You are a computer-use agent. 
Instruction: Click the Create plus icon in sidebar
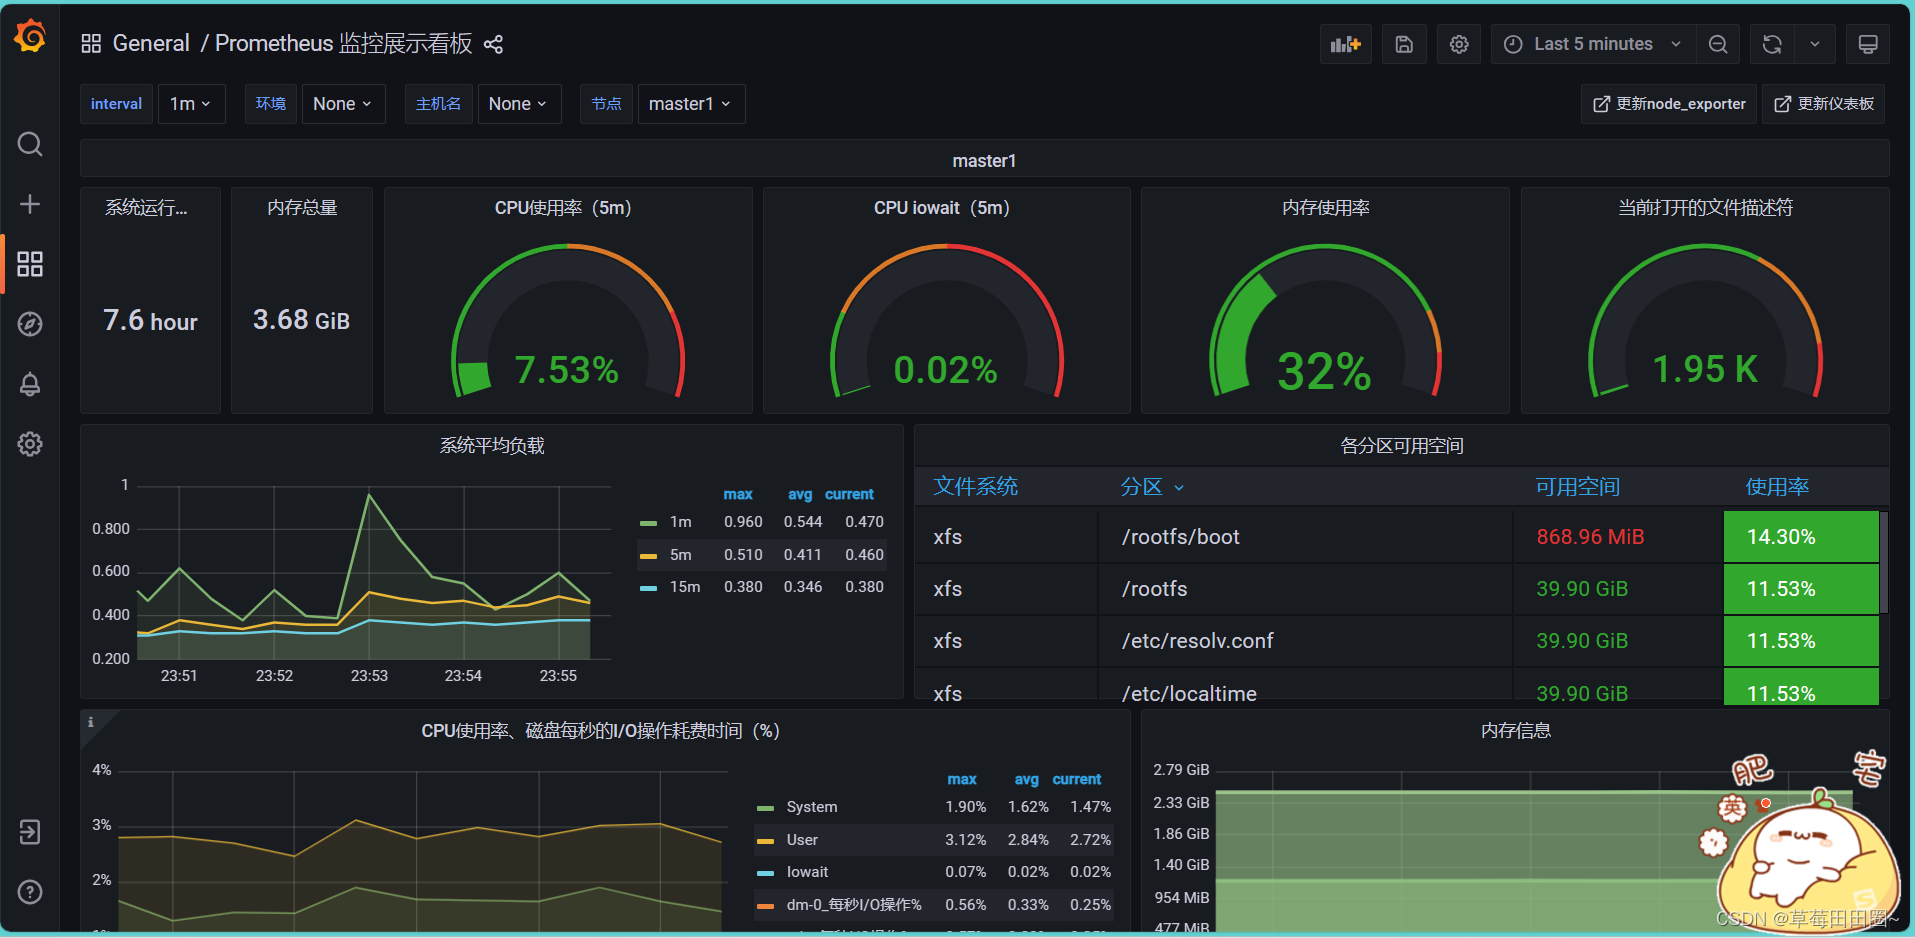[30, 204]
